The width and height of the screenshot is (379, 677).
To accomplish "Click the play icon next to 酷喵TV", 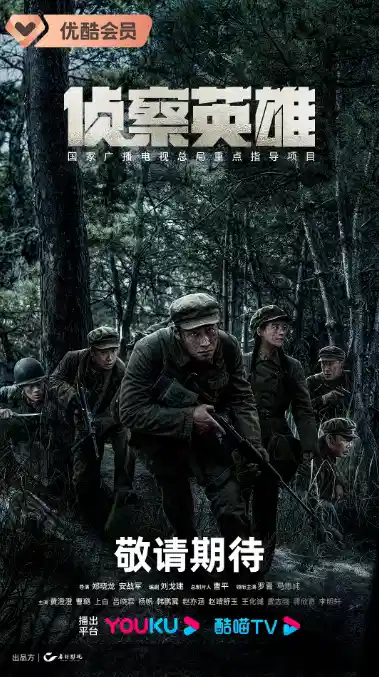I will click(291, 626).
